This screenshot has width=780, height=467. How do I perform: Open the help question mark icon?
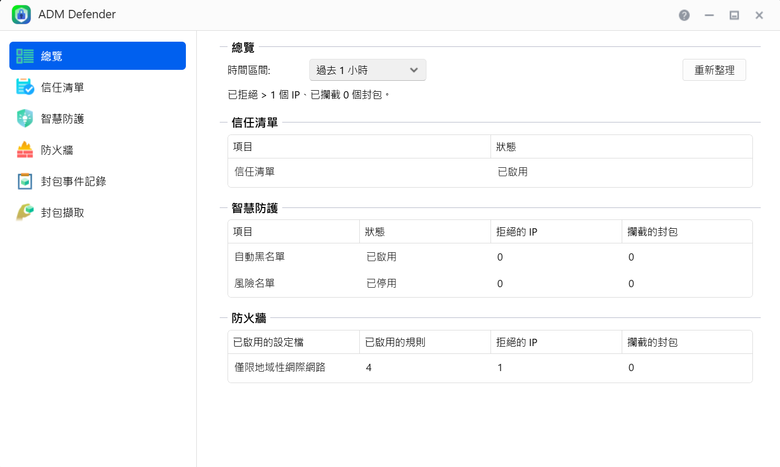(x=684, y=15)
